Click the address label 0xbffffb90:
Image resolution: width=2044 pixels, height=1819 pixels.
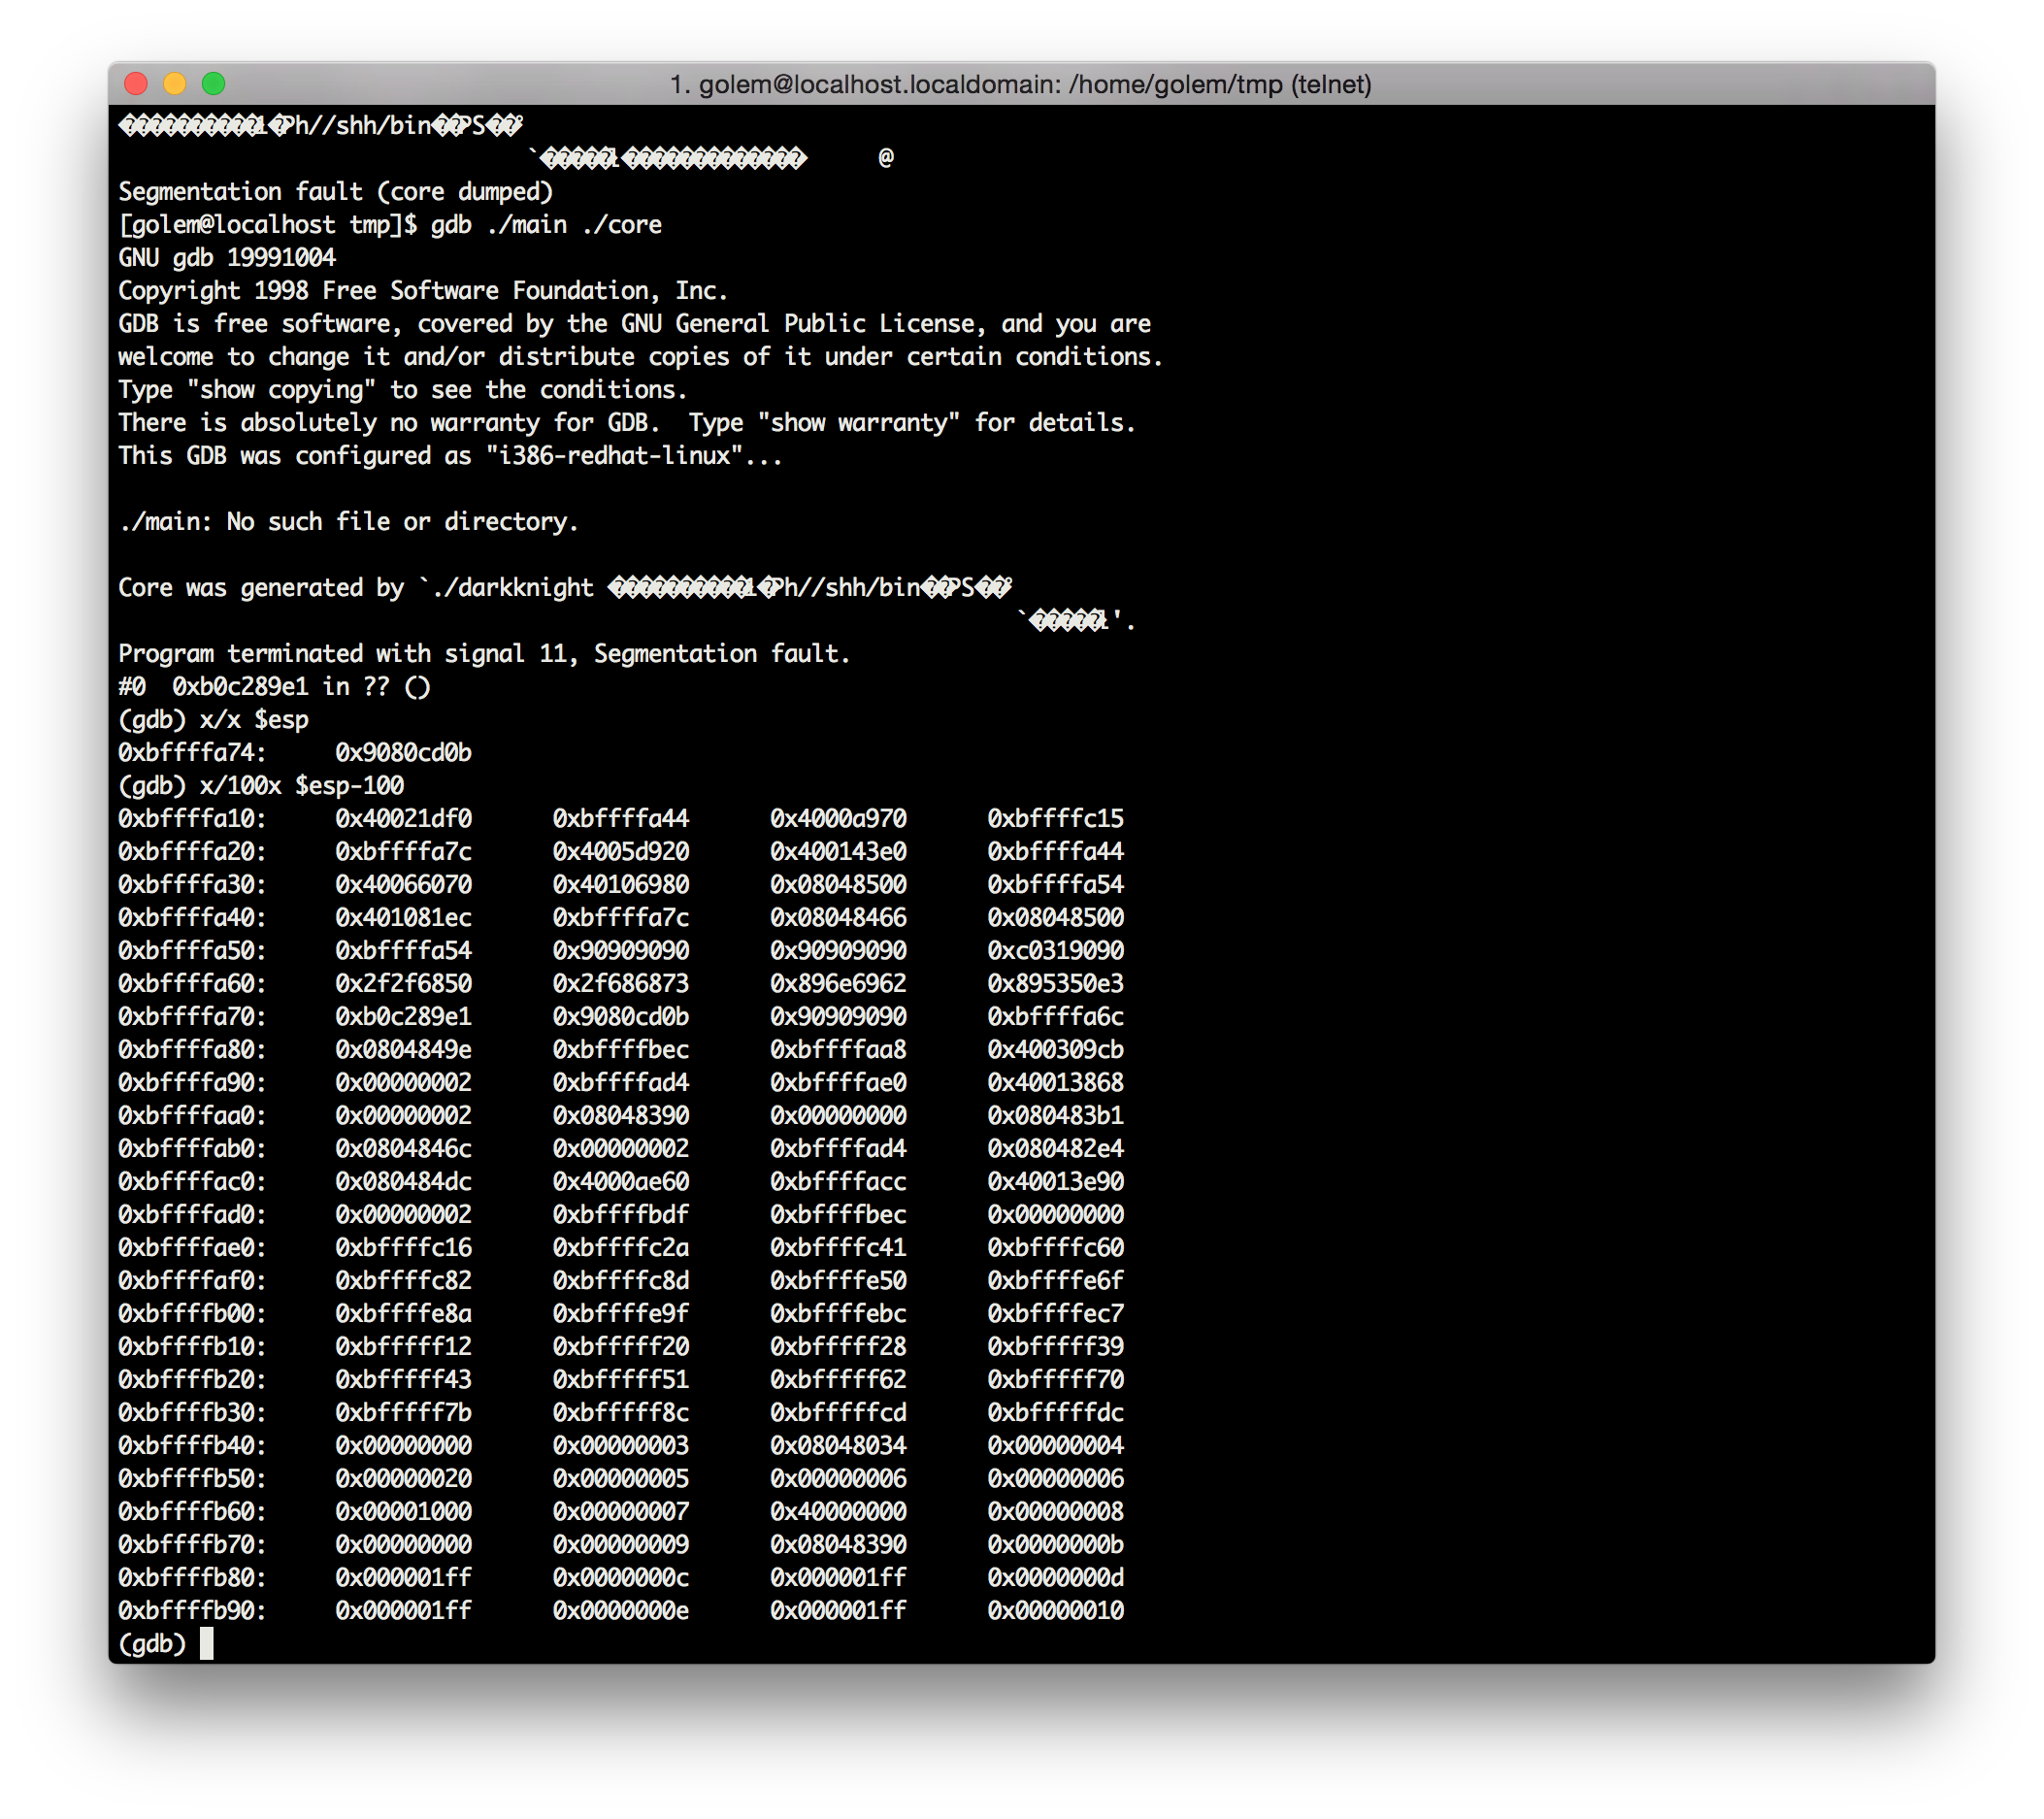[x=192, y=1611]
